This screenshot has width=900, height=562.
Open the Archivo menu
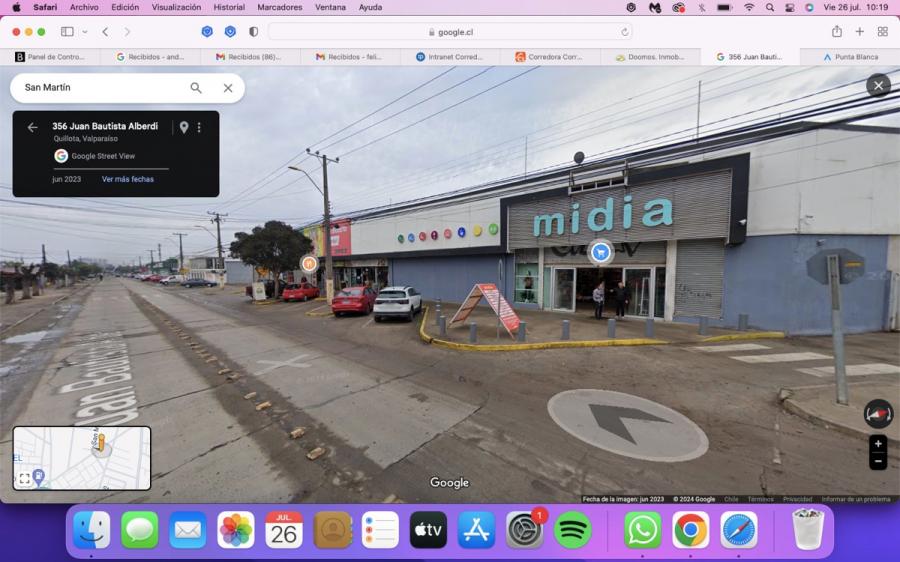(x=84, y=7)
